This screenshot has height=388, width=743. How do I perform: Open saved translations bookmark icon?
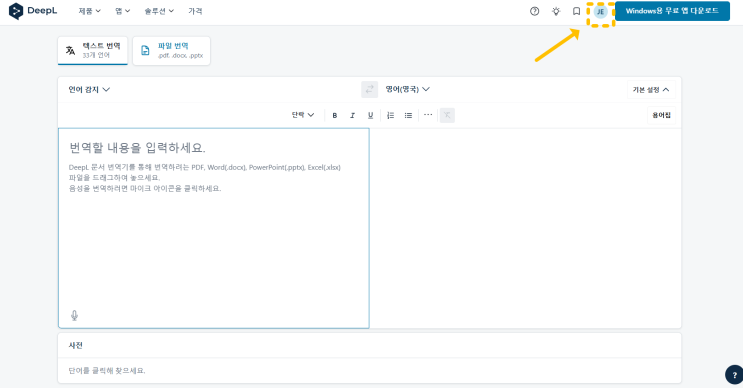(x=576, y=11)
